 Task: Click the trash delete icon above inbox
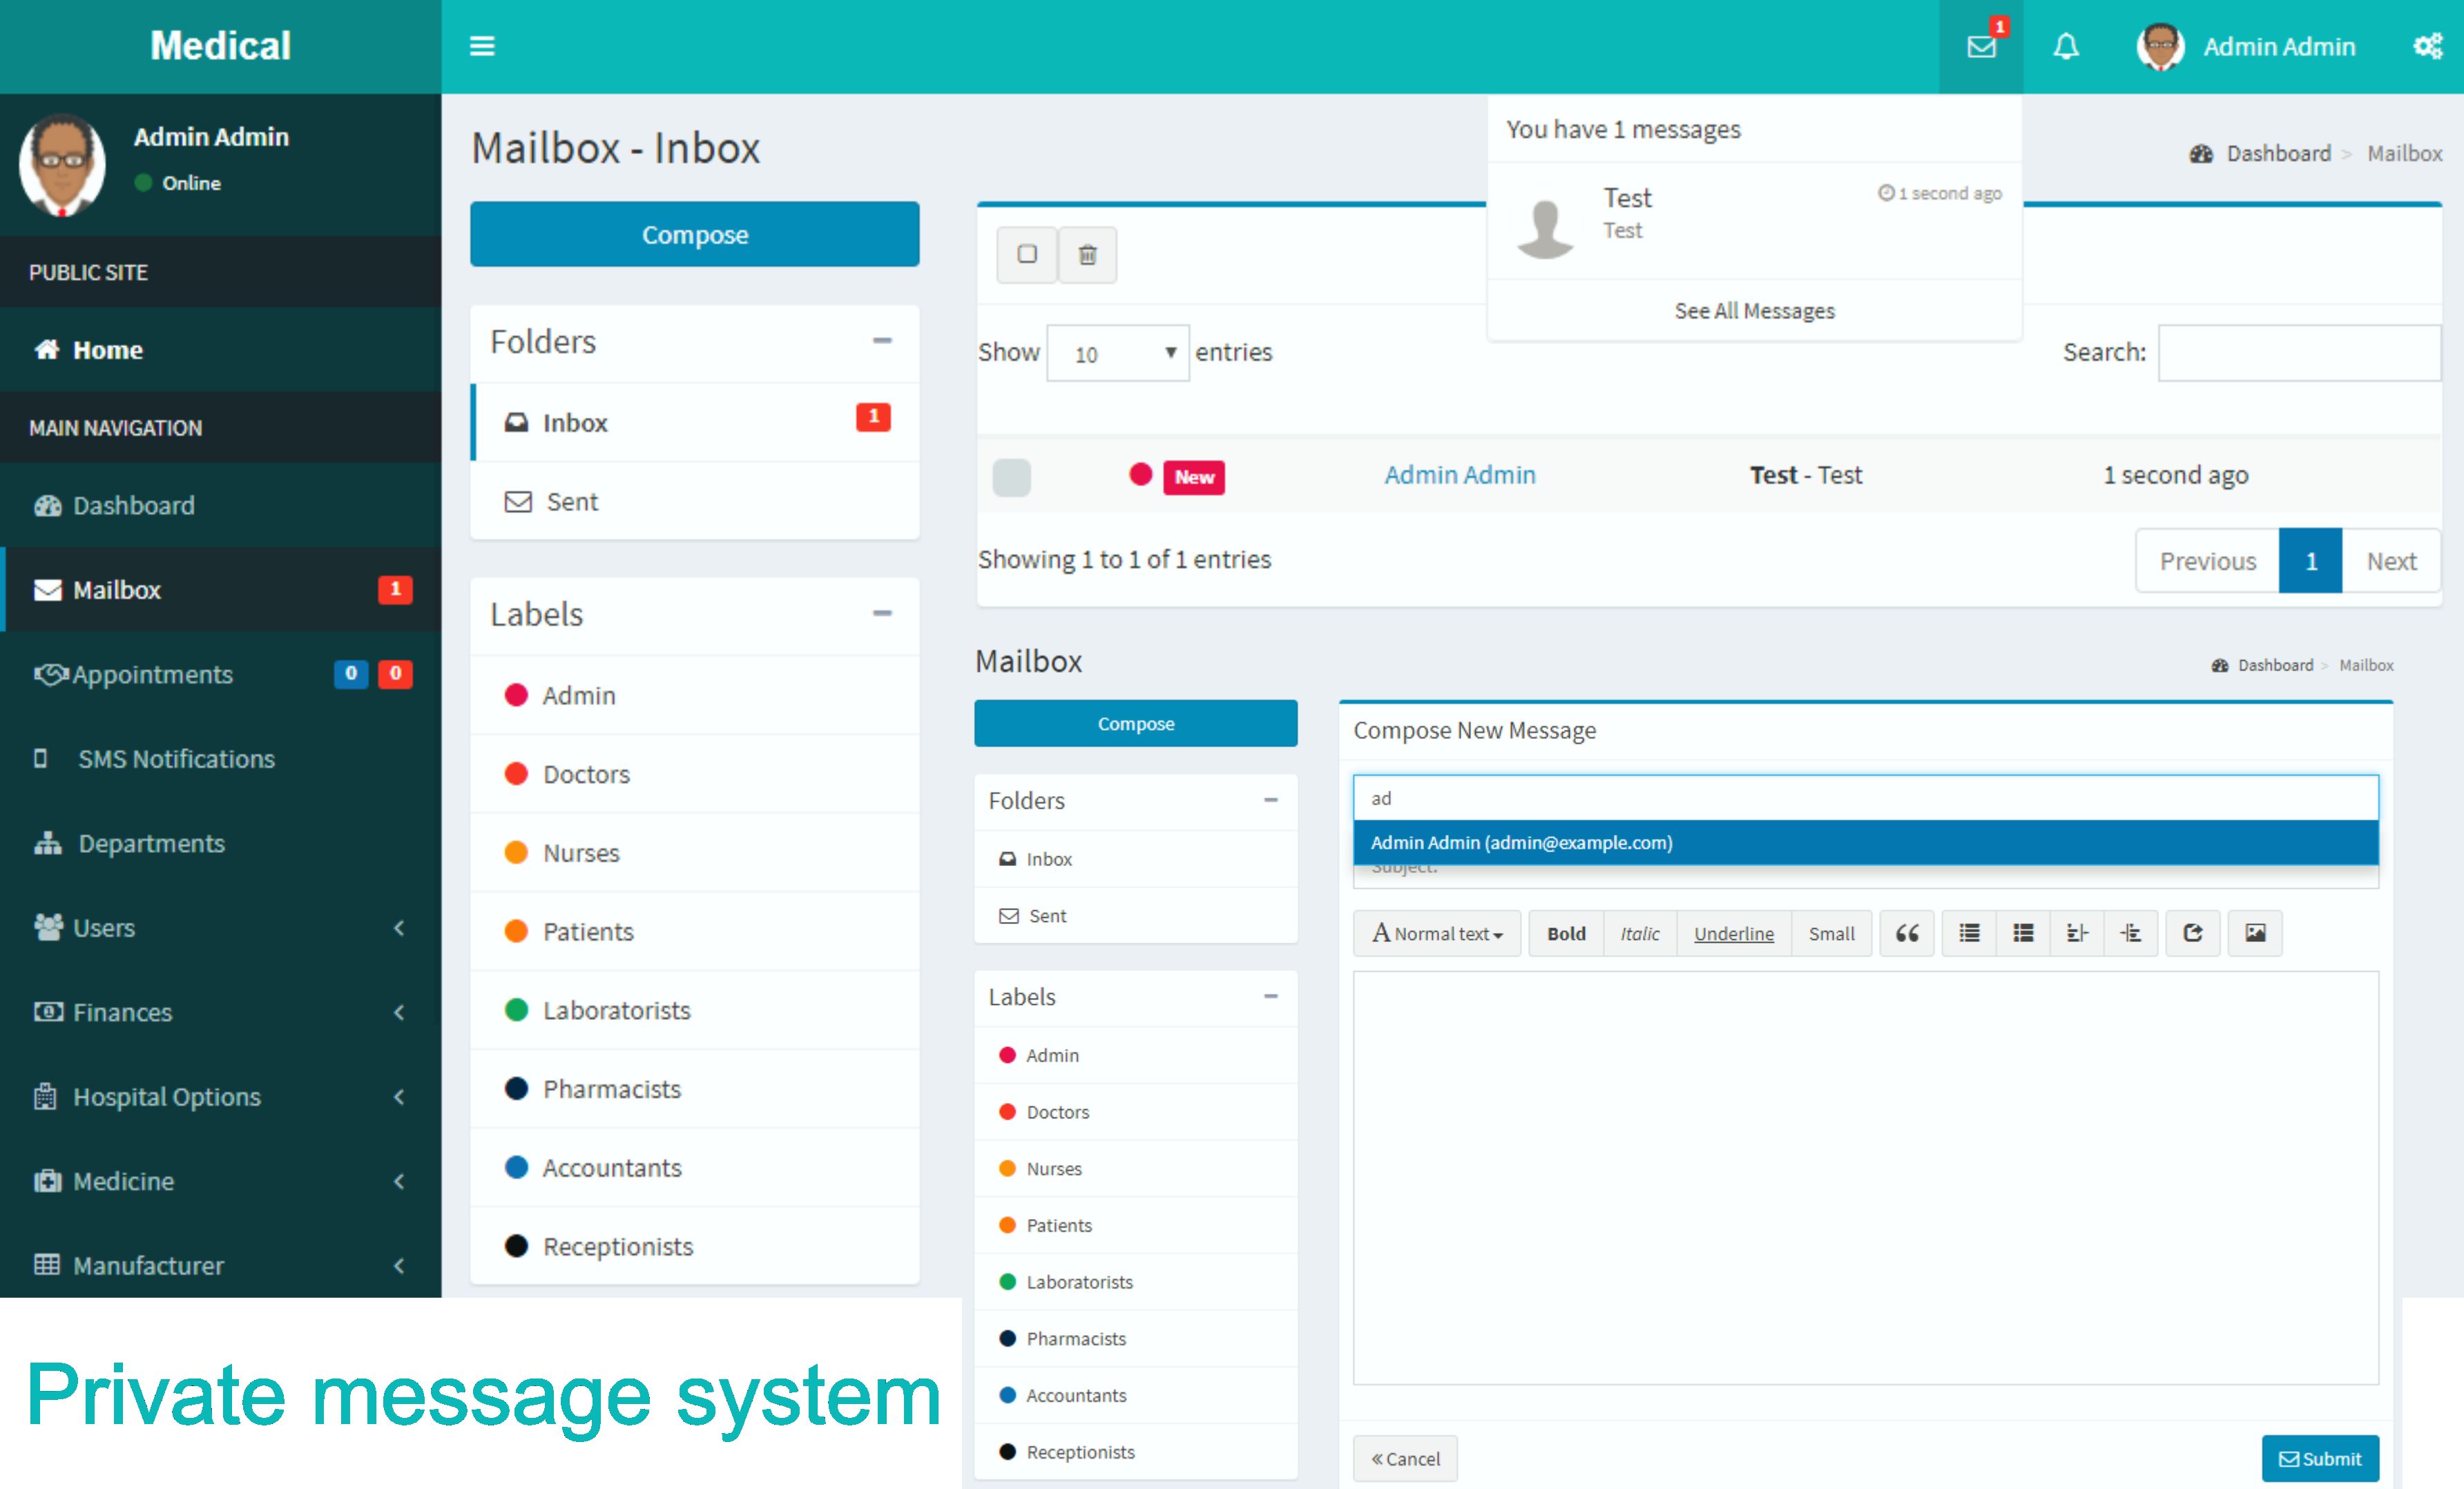(1087, 254)
